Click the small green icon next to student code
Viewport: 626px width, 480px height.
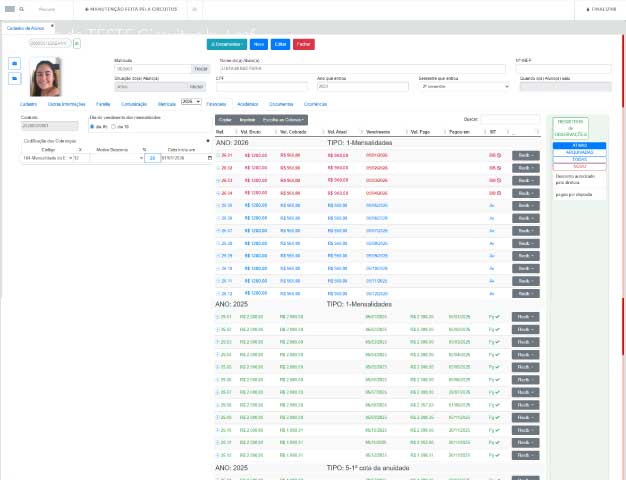click(x=77, y=43)
